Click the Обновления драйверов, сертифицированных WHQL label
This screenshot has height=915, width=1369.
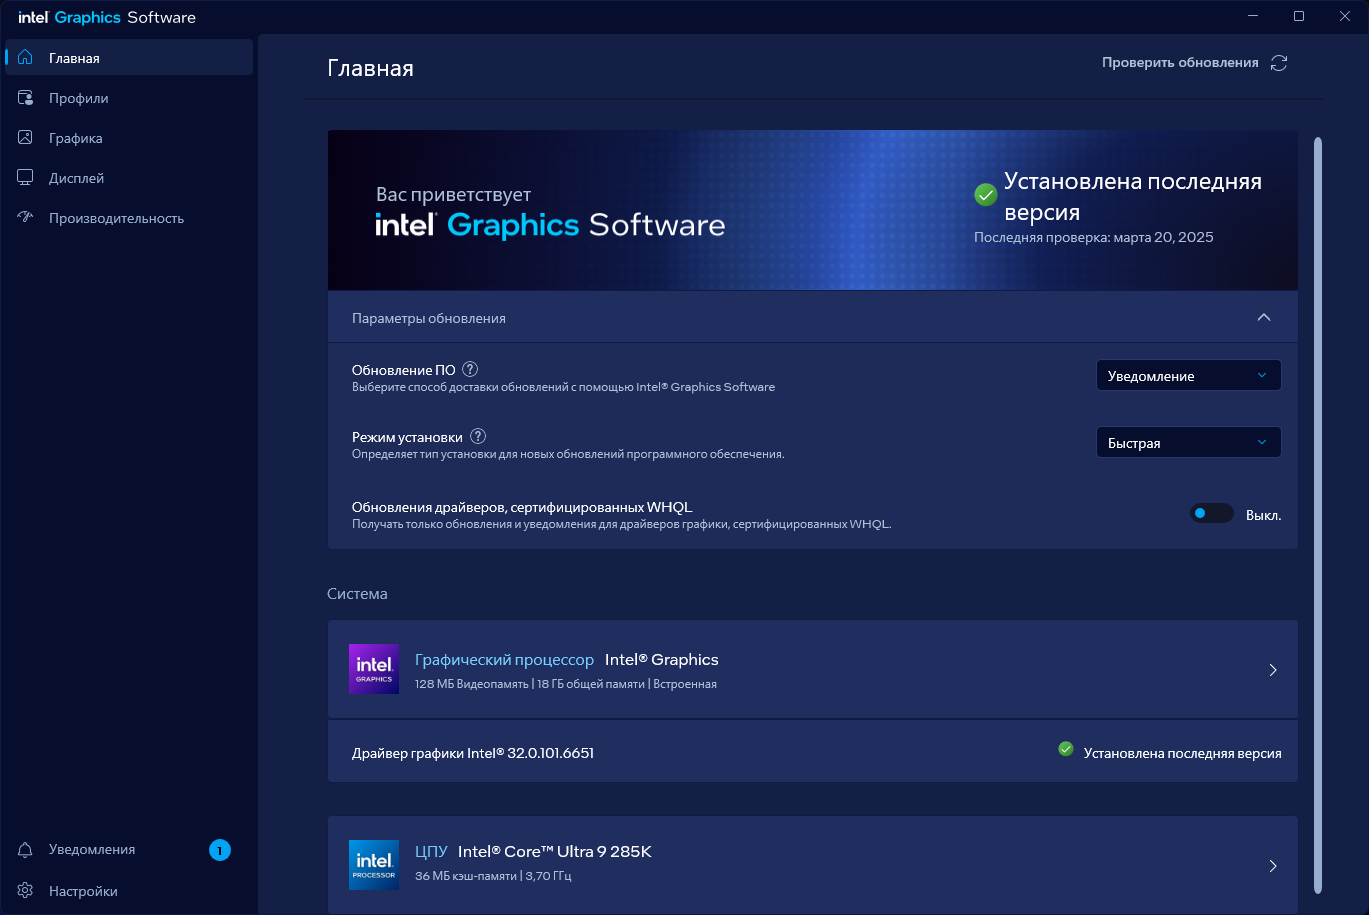point(522,507)
